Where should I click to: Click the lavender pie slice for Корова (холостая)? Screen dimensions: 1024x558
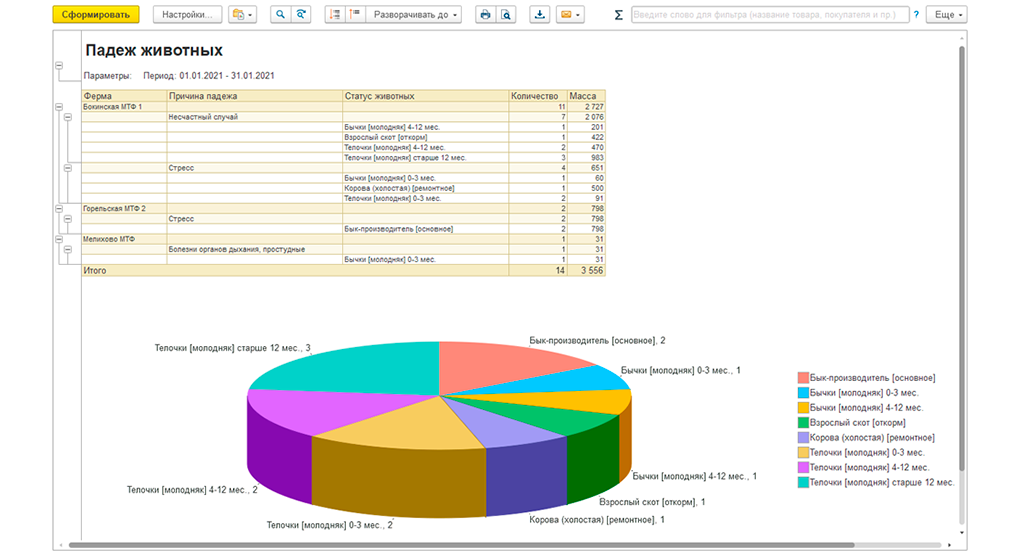[503, 428]
